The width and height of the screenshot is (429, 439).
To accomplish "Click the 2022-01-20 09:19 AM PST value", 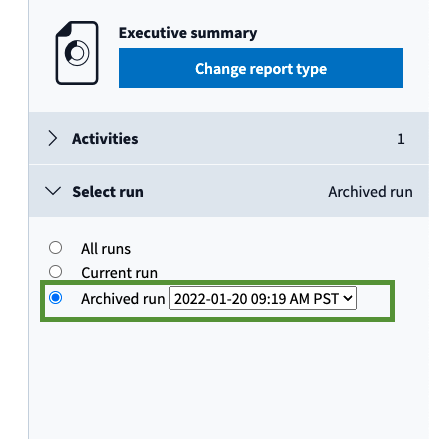I will pyautogui.click(x=257, y=299).
